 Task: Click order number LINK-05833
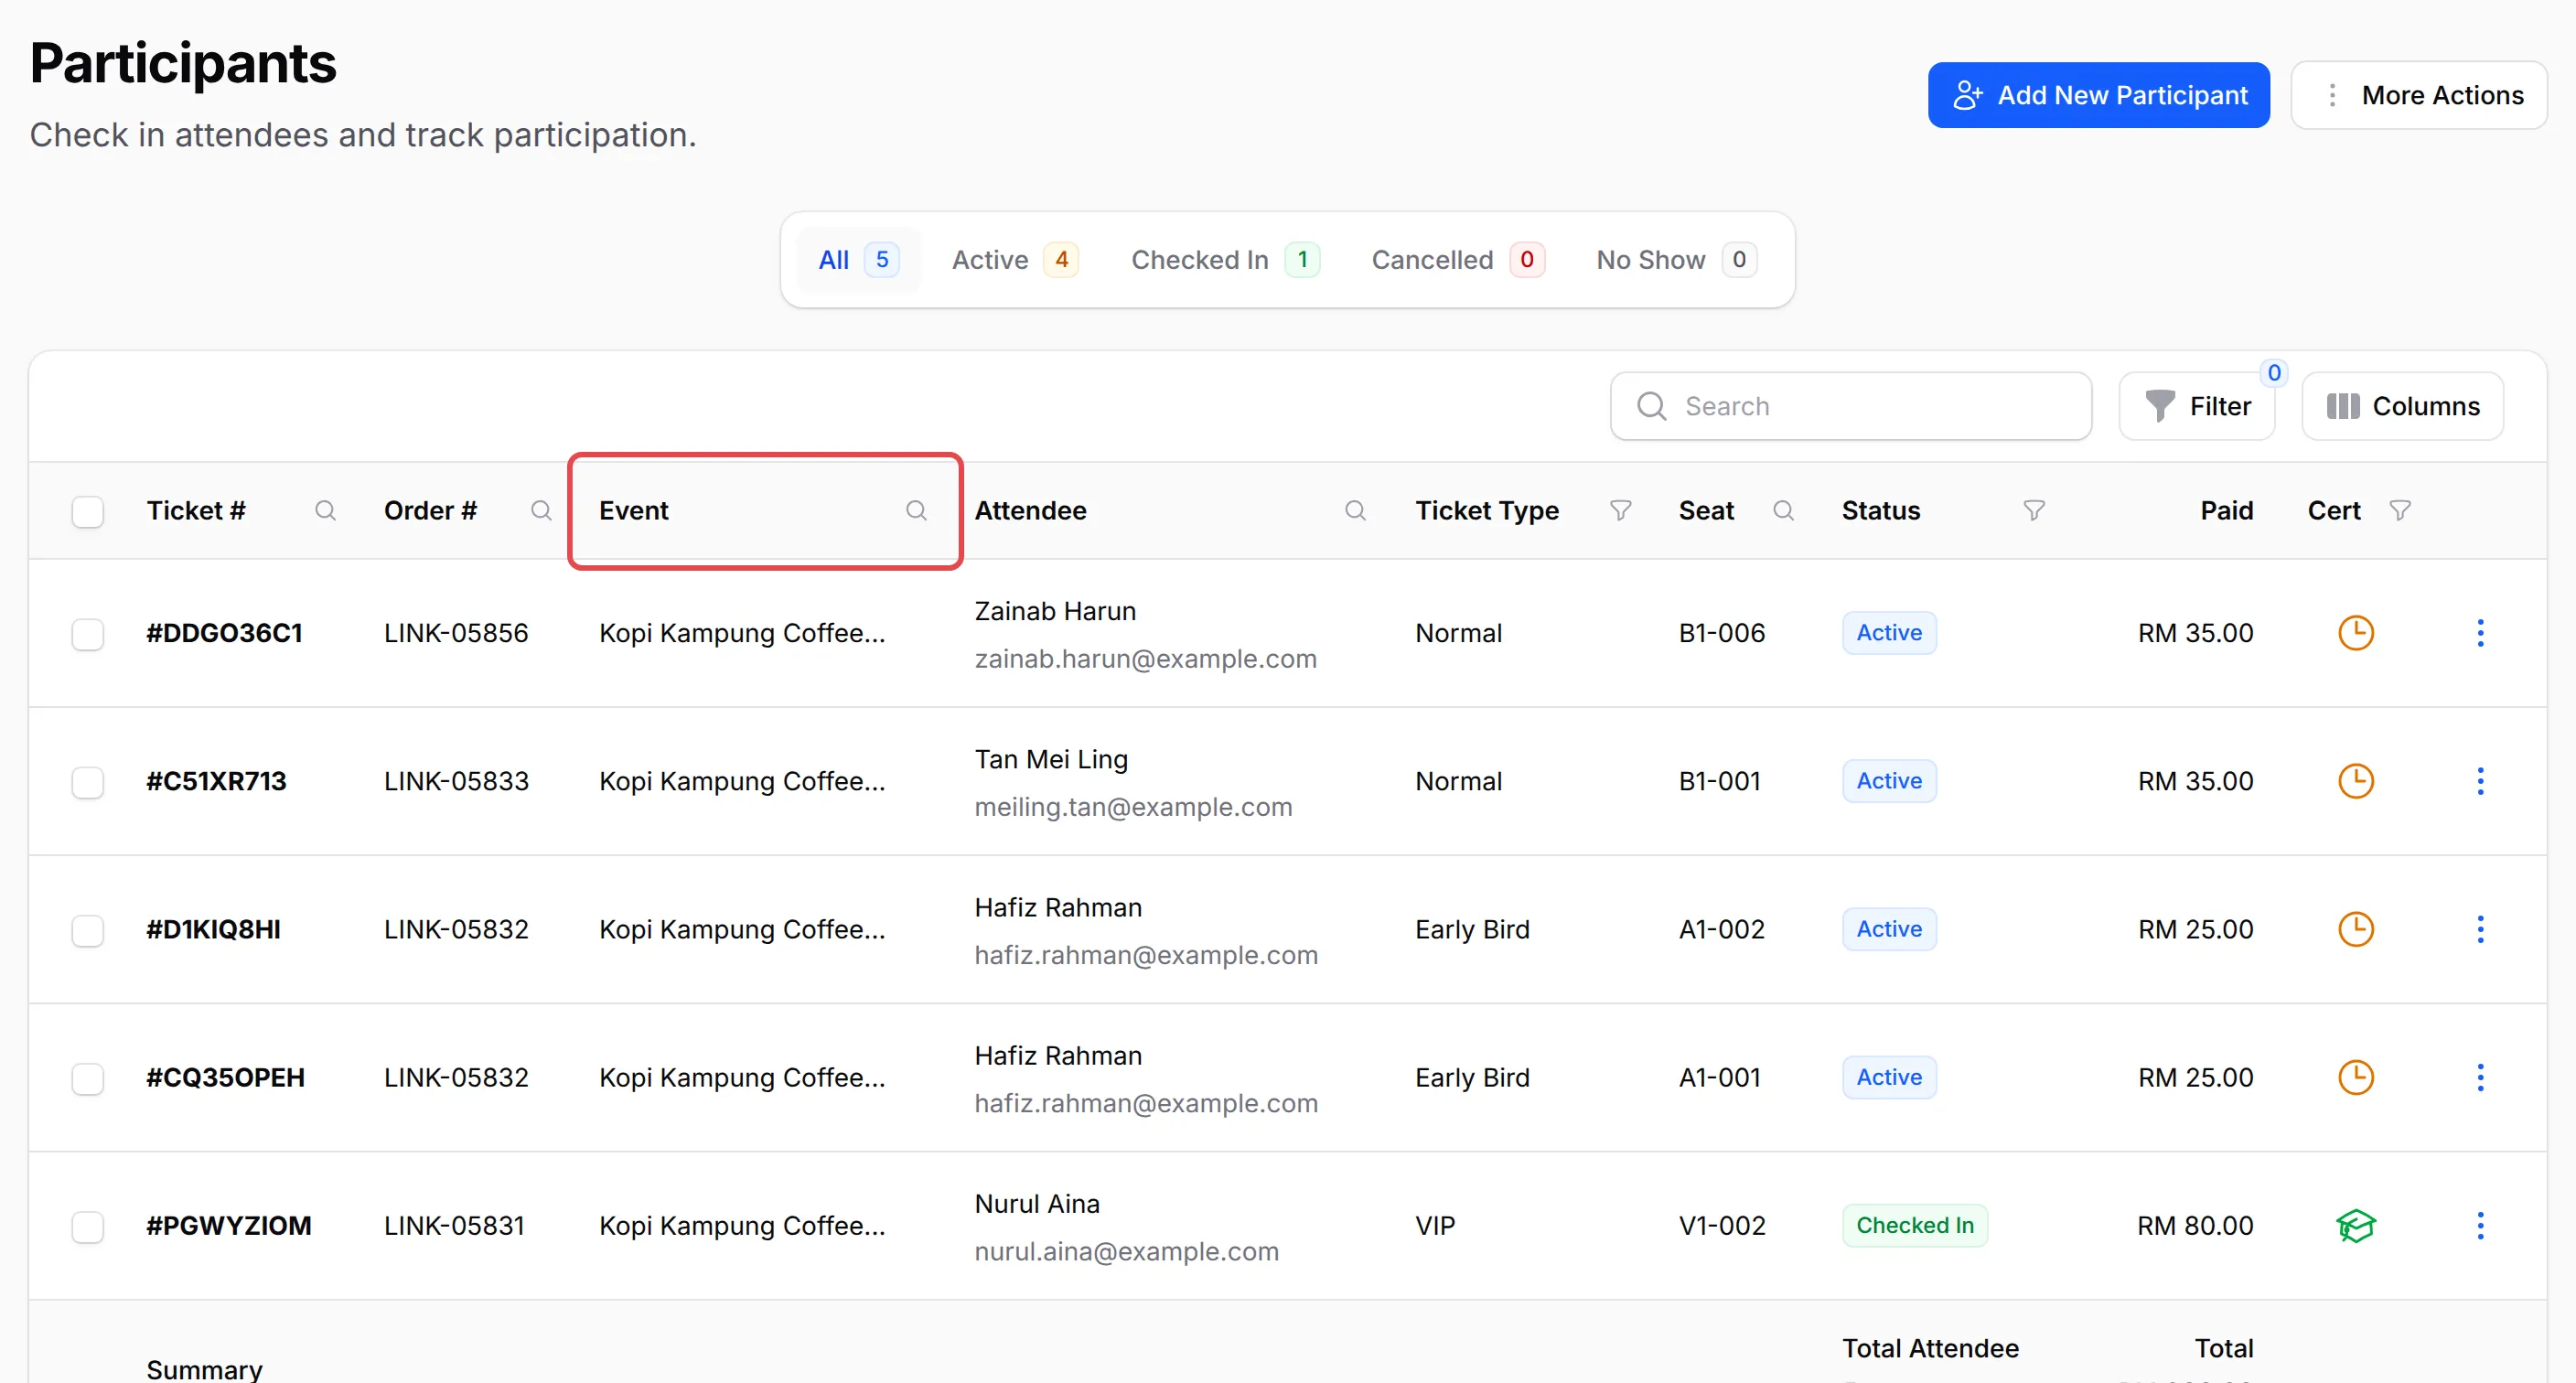(x=456, y=781)
